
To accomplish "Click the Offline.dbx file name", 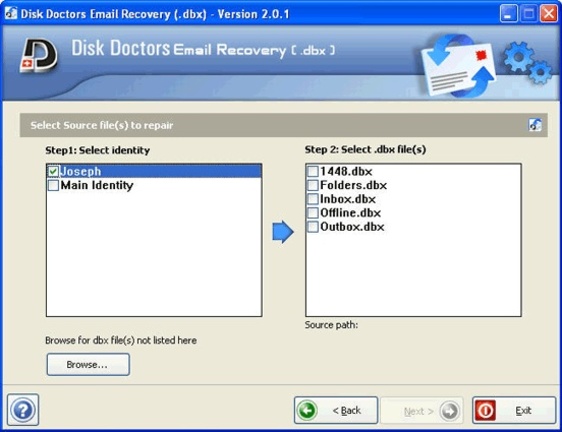I will [350, 213].
